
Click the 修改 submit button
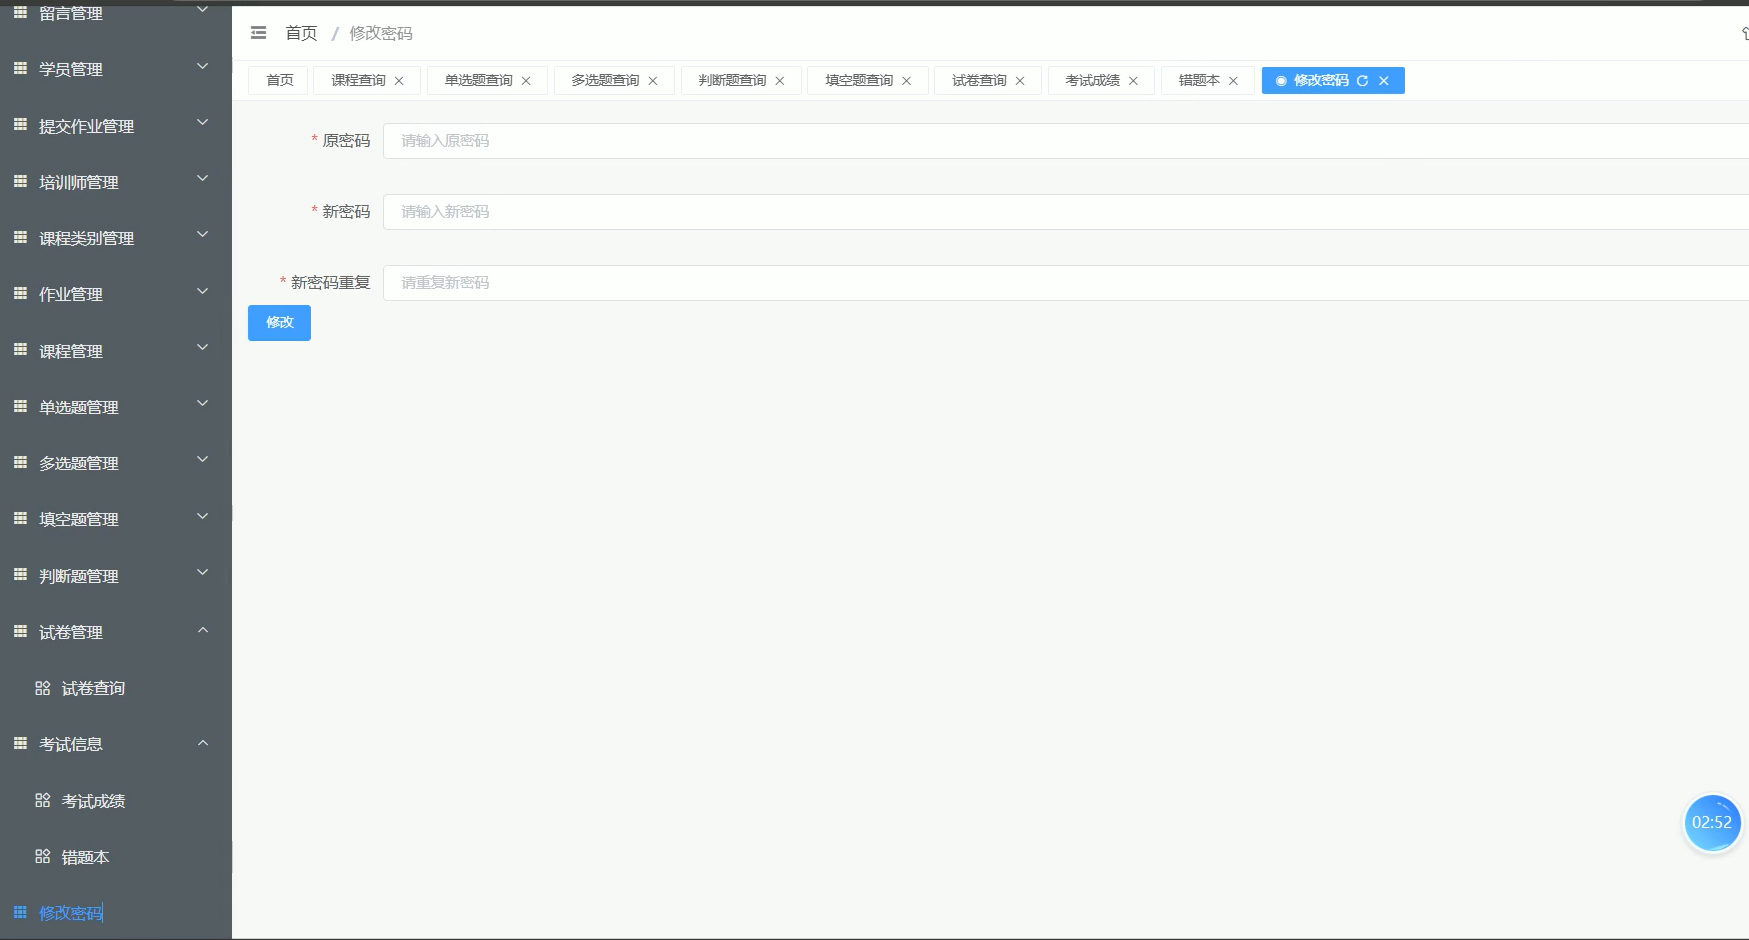(279, 322)
